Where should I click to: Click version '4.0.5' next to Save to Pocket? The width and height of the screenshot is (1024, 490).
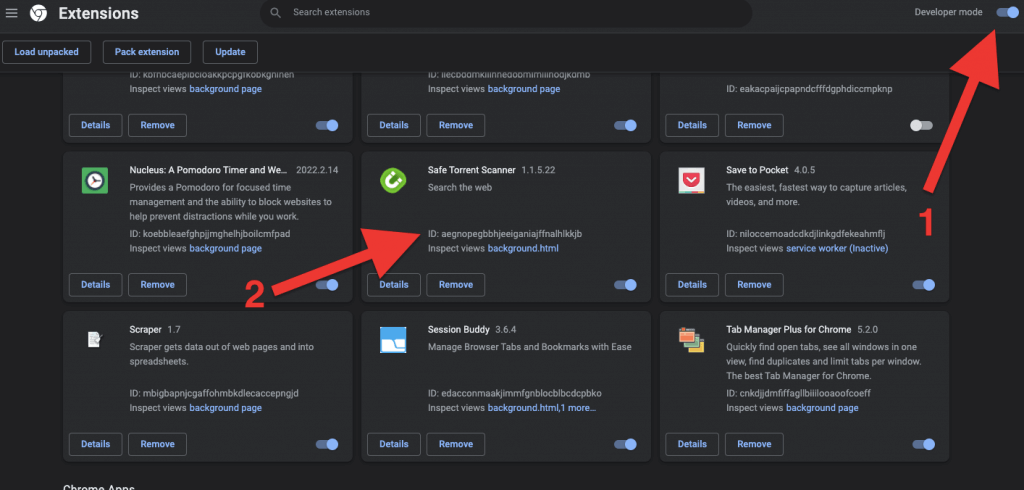pos(805,170)
